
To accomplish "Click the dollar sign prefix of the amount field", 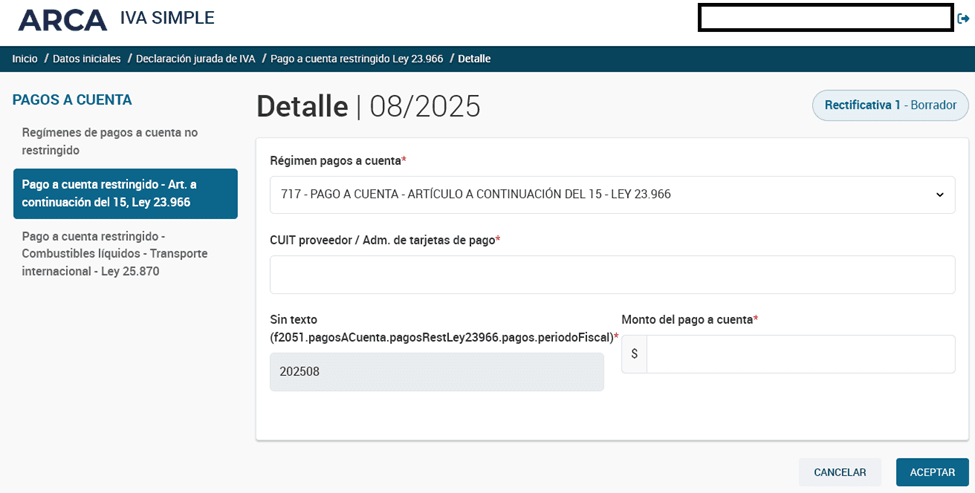I will 634,354.
